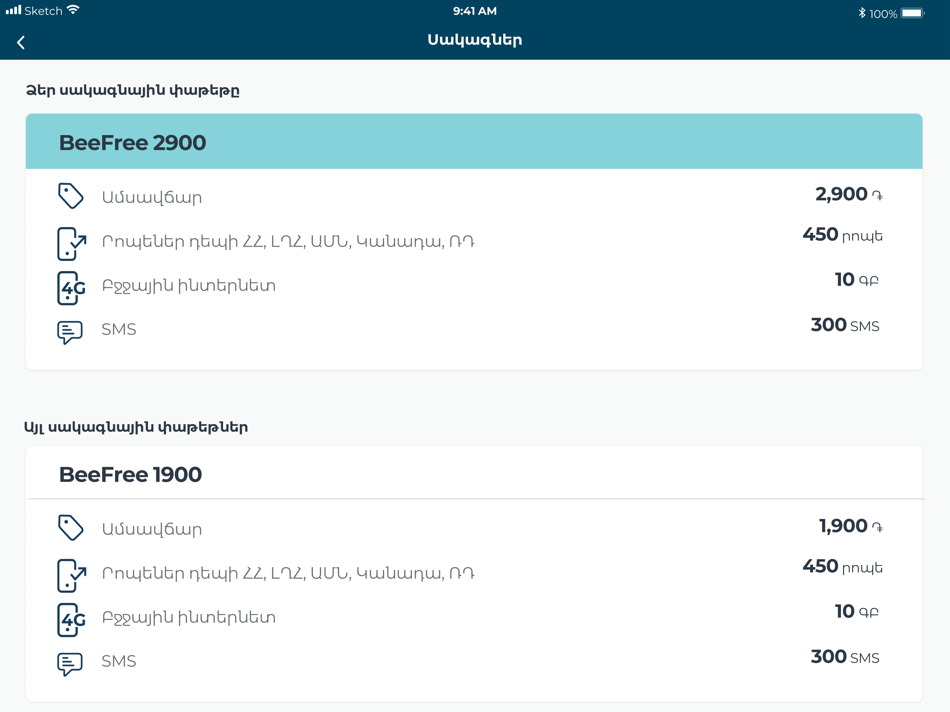The height and width of the screenshot is (712, 950).
Task: Select the Այլ սակագնային փաթեթներ heading
Action: coord(136,427)
